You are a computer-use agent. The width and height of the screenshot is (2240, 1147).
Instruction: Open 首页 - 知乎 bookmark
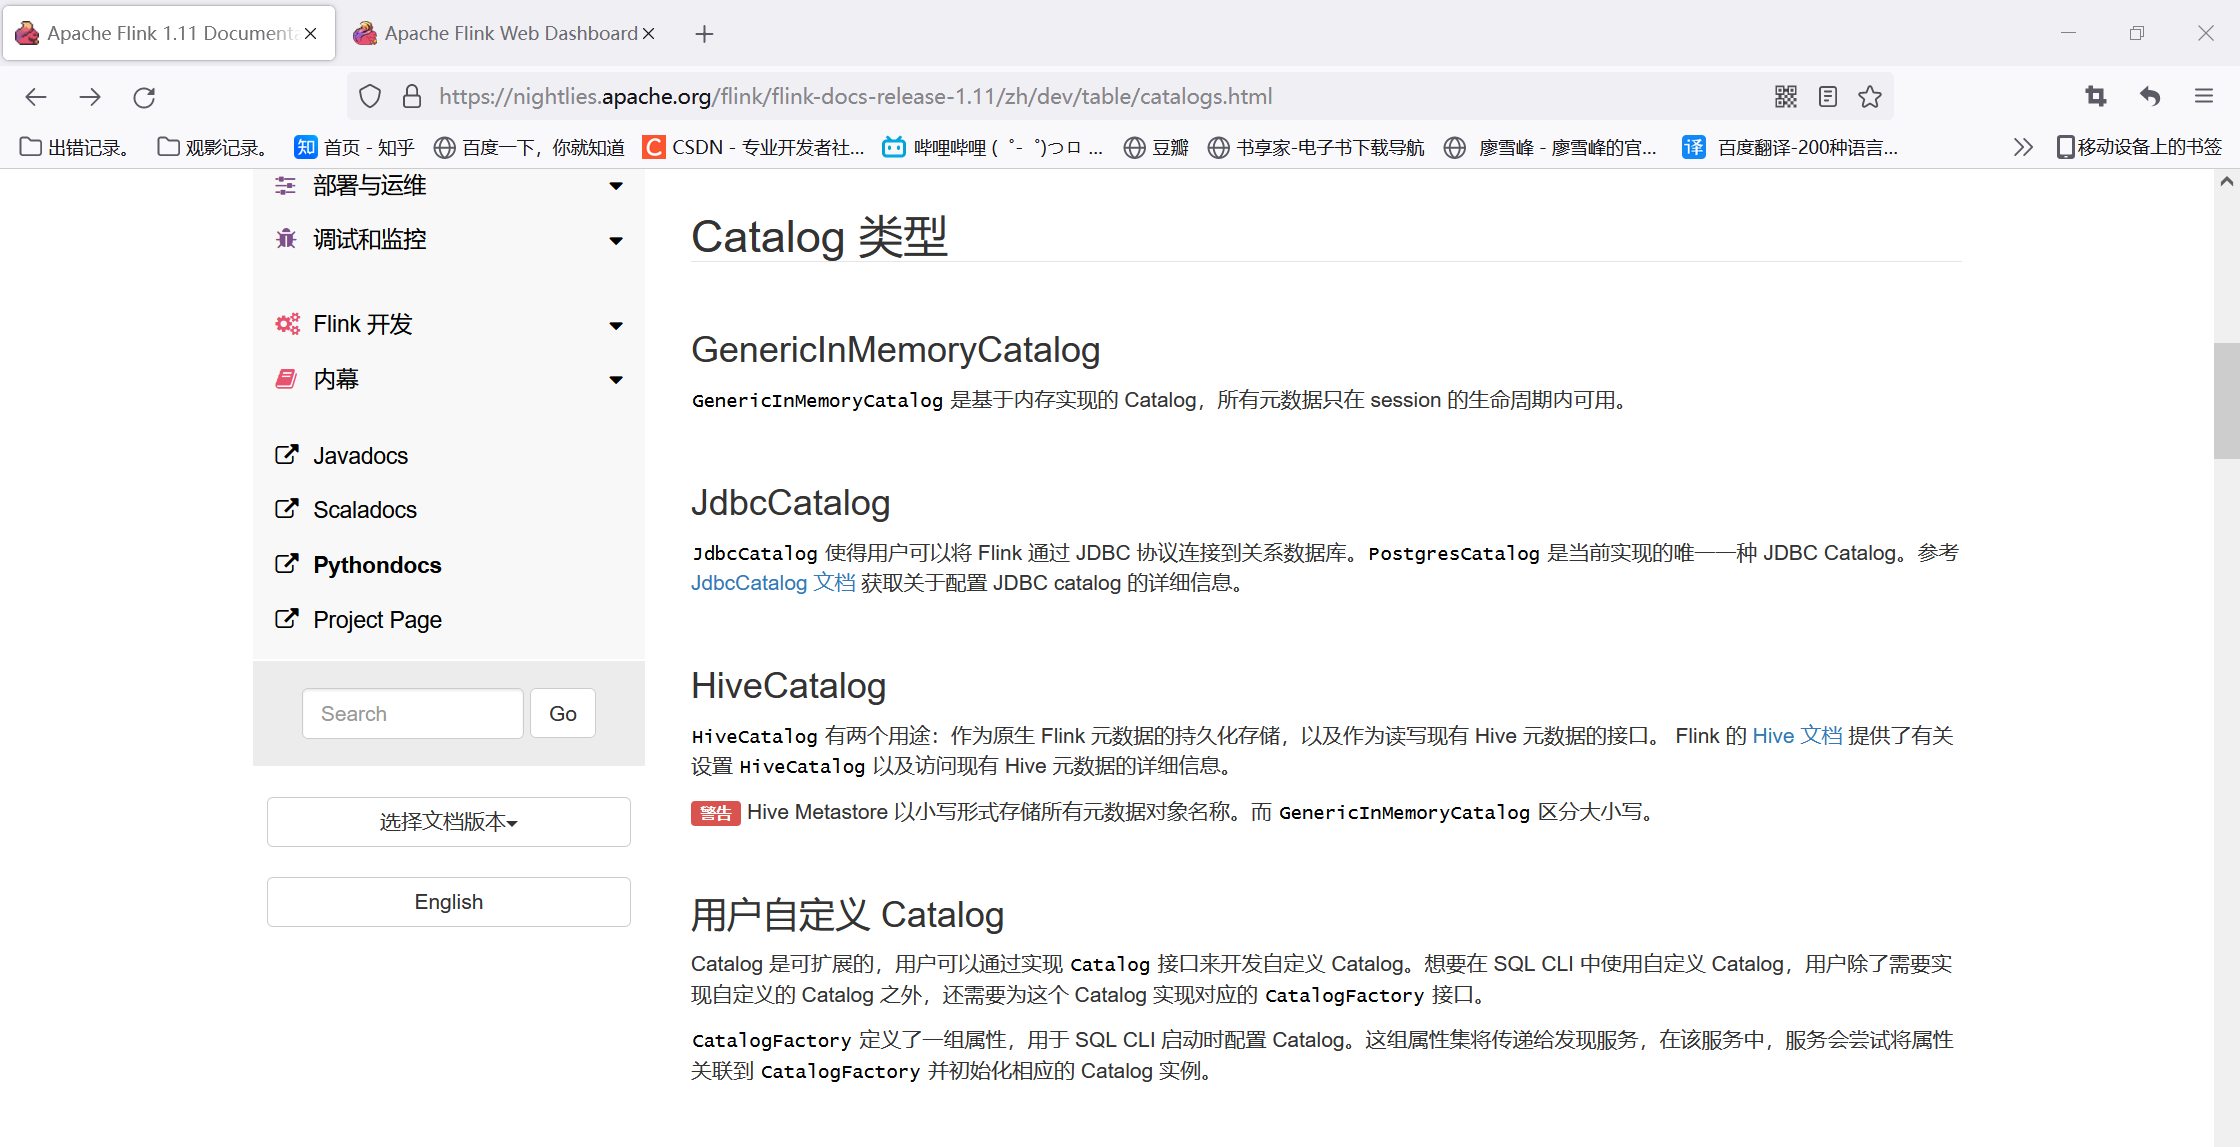coord(354,148)
